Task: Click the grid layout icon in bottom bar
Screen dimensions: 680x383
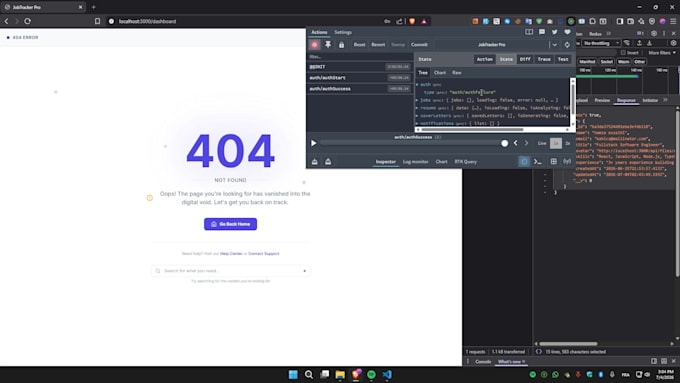Action: pos(553,162)
